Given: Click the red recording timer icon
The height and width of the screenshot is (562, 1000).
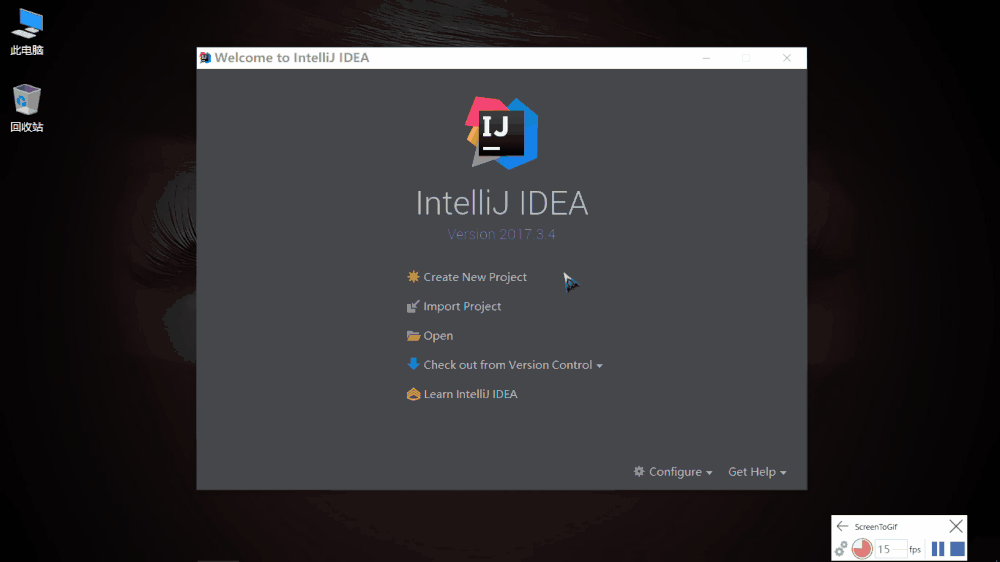Looking at the screenshot, I should (862, 549).
